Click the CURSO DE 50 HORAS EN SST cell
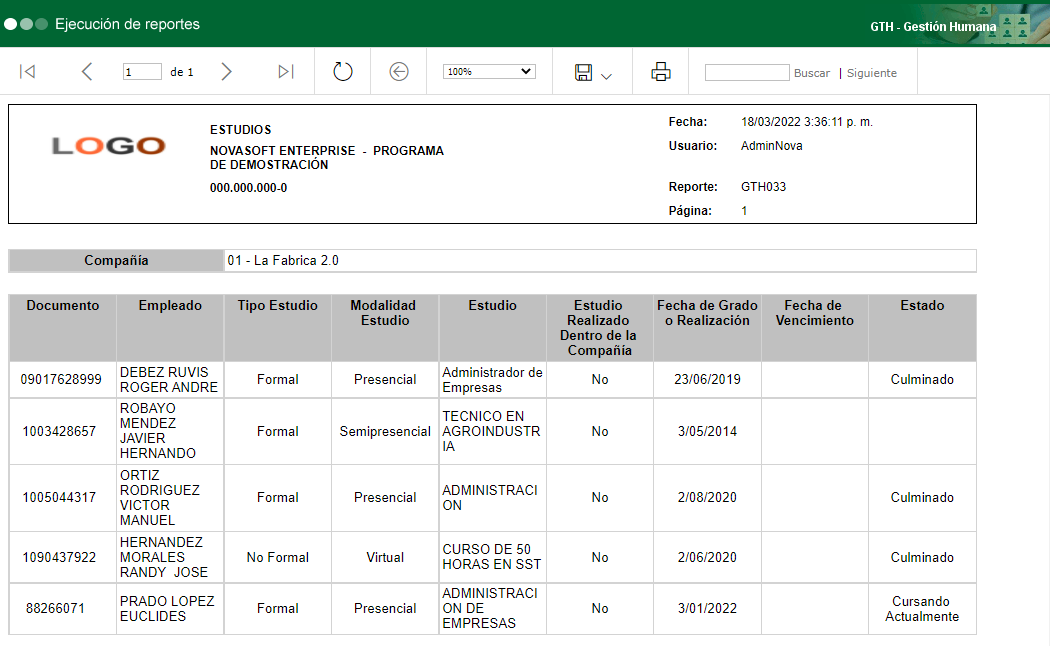Viewport: 1050px width, 646px height. (x=492, y=557)
